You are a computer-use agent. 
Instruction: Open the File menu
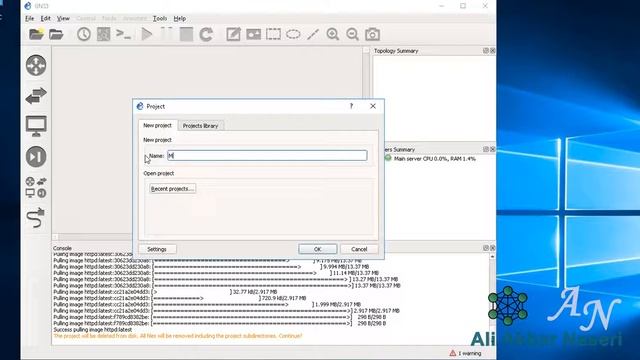click(x=29, y=18)
